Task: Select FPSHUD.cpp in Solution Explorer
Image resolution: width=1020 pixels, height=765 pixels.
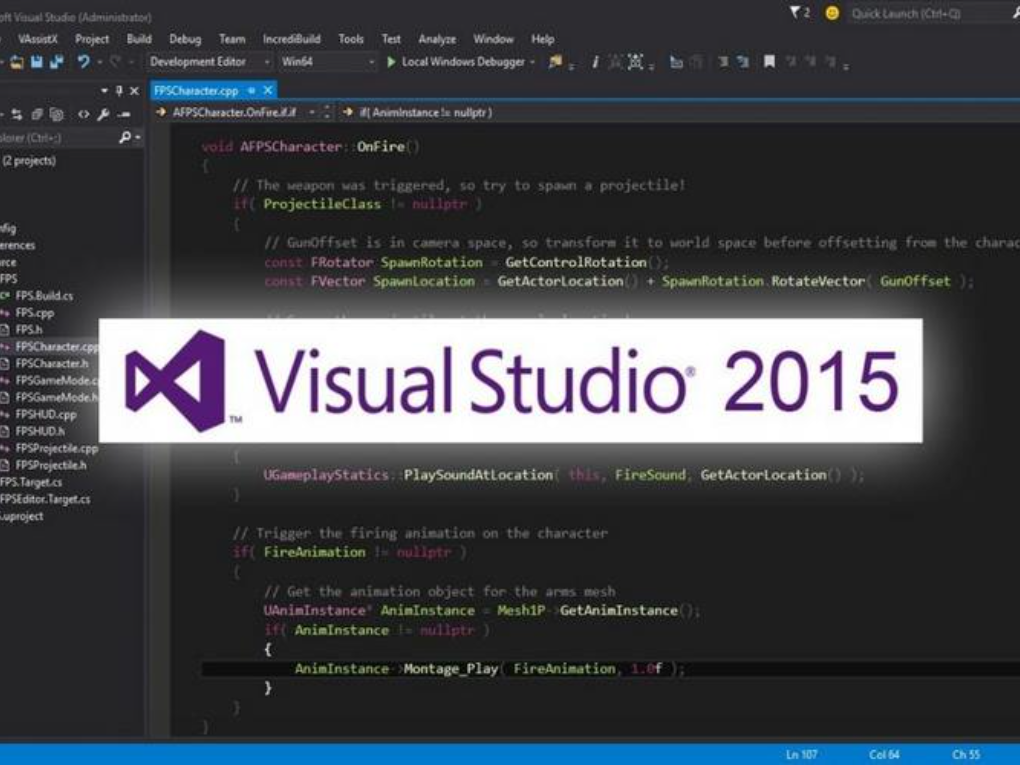Action: pos(46,414)
